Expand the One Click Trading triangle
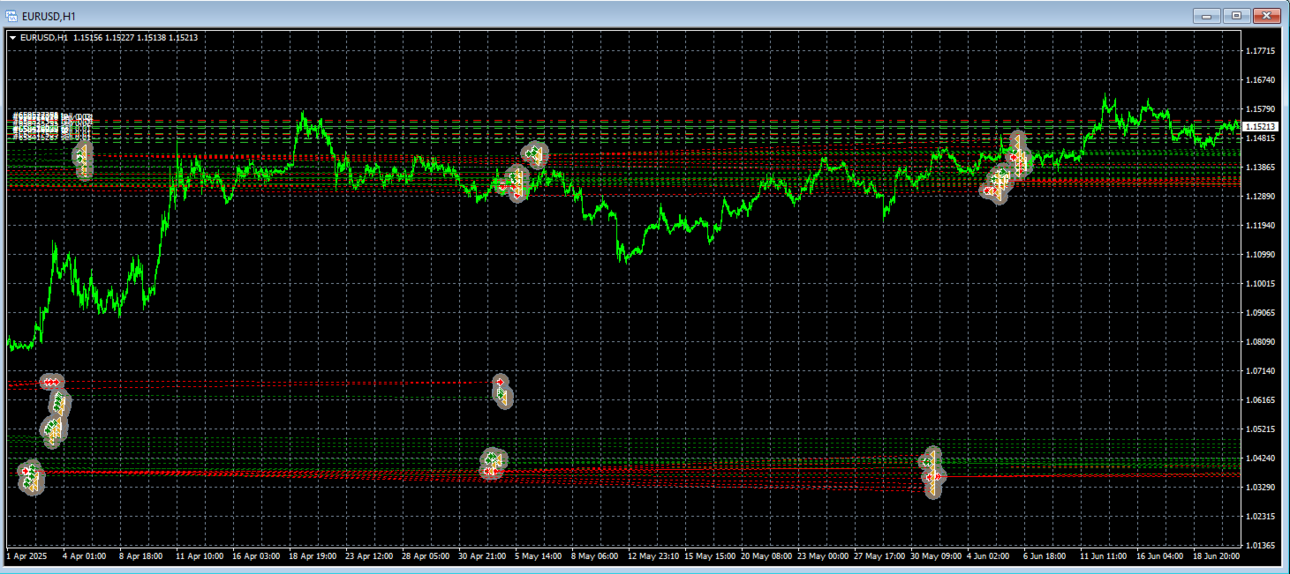 click(x=12, y=38)
